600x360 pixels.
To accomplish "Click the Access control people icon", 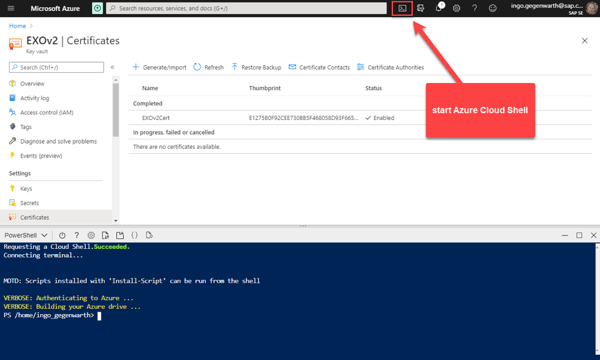I will [x=12, y=112].
